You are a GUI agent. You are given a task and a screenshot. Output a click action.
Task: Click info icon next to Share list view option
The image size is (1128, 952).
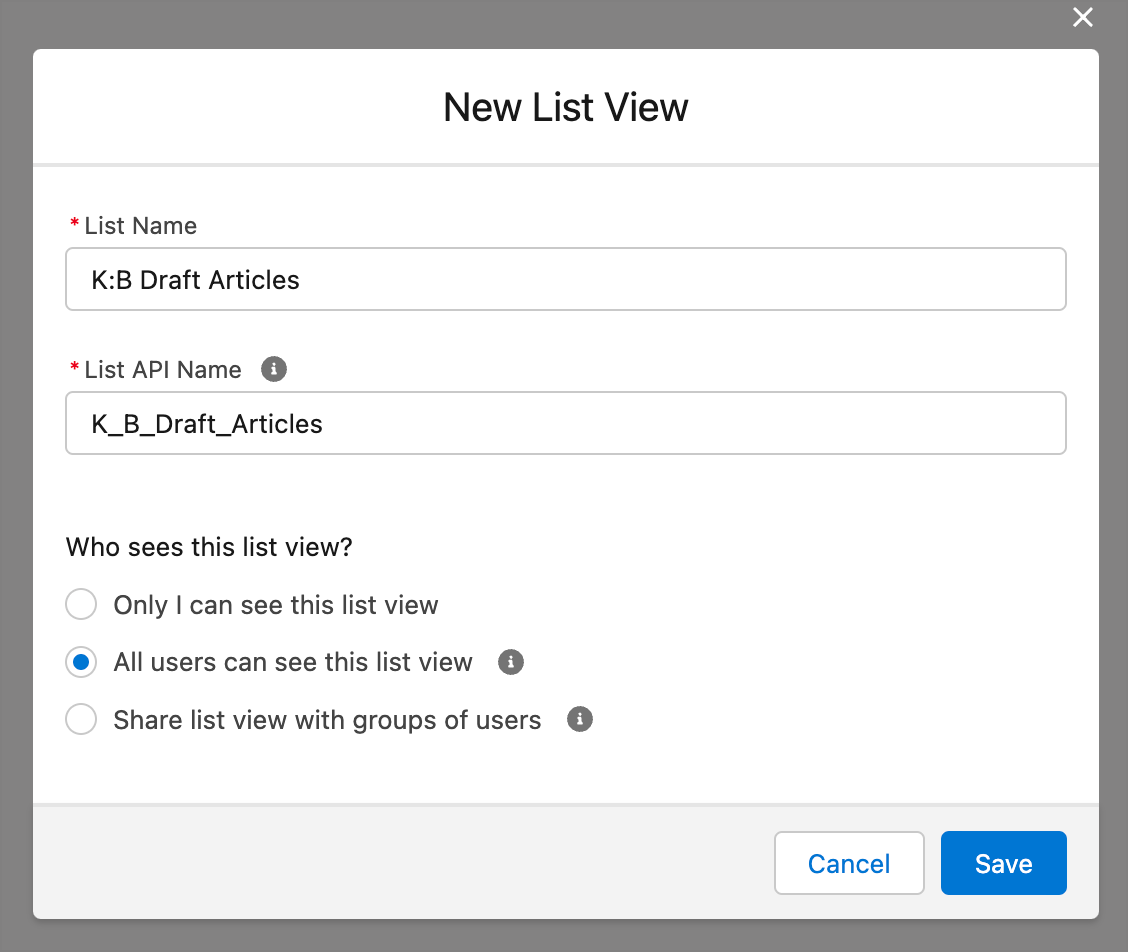tap(580, 720)
